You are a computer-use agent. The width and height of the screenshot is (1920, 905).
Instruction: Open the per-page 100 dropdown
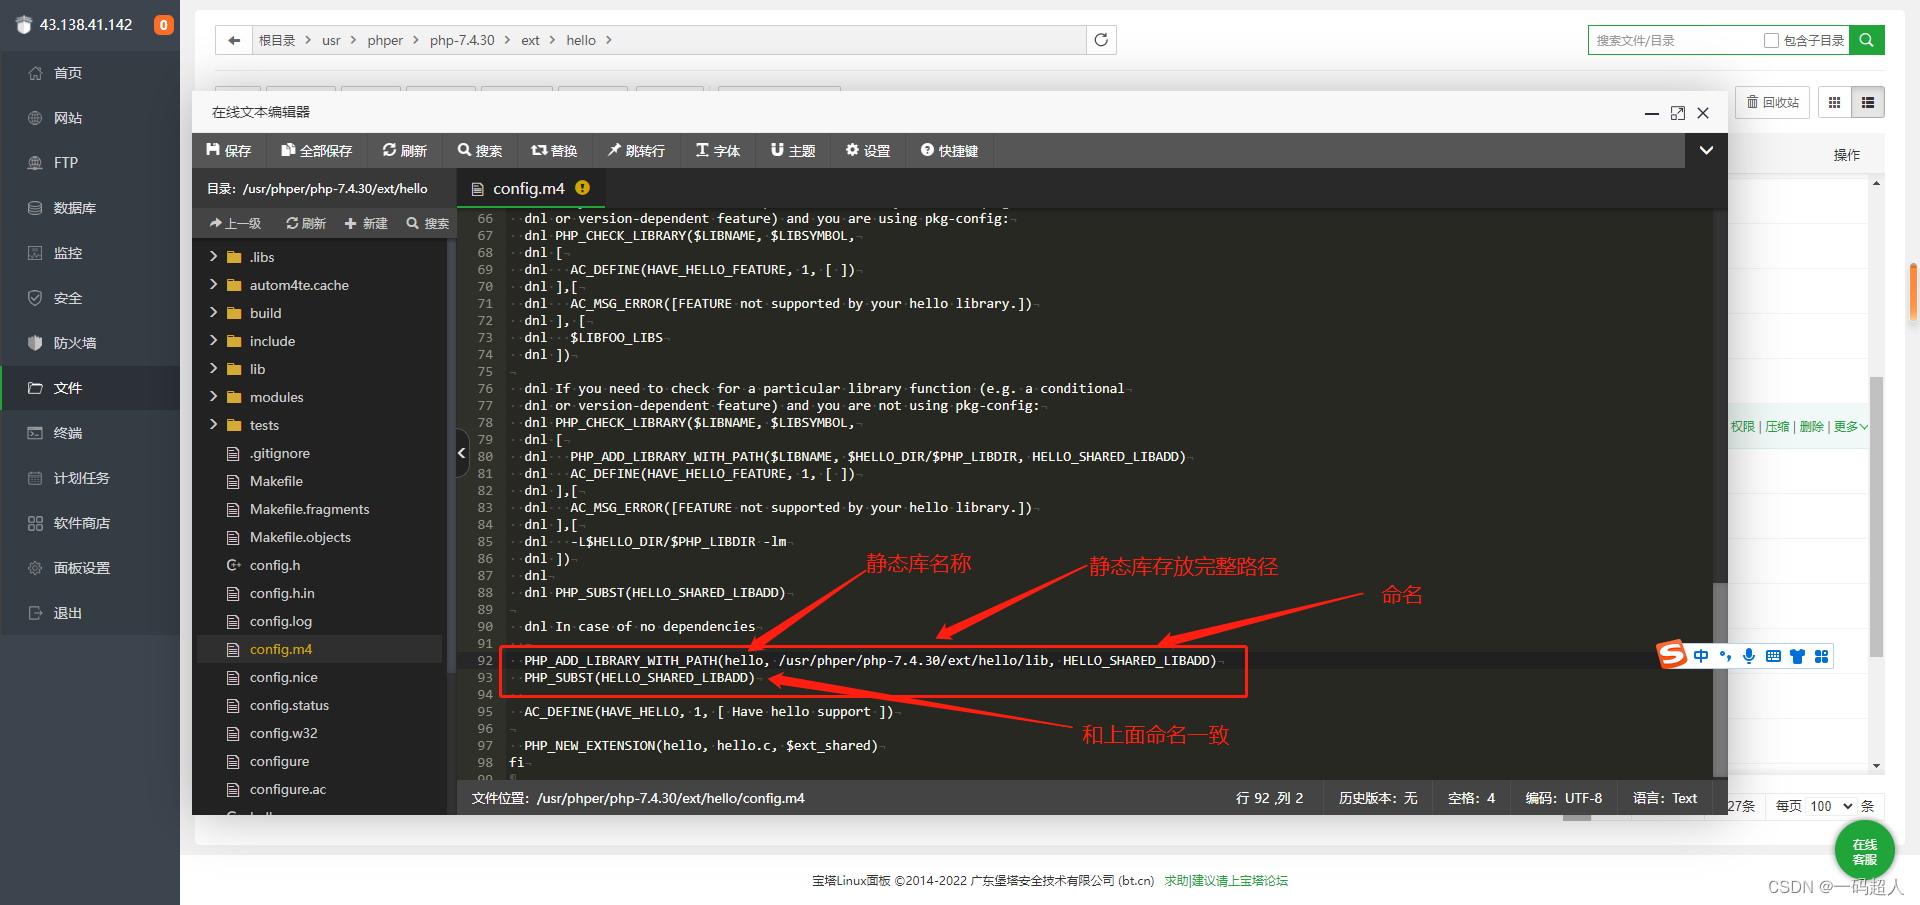[x=1831, y=806]
